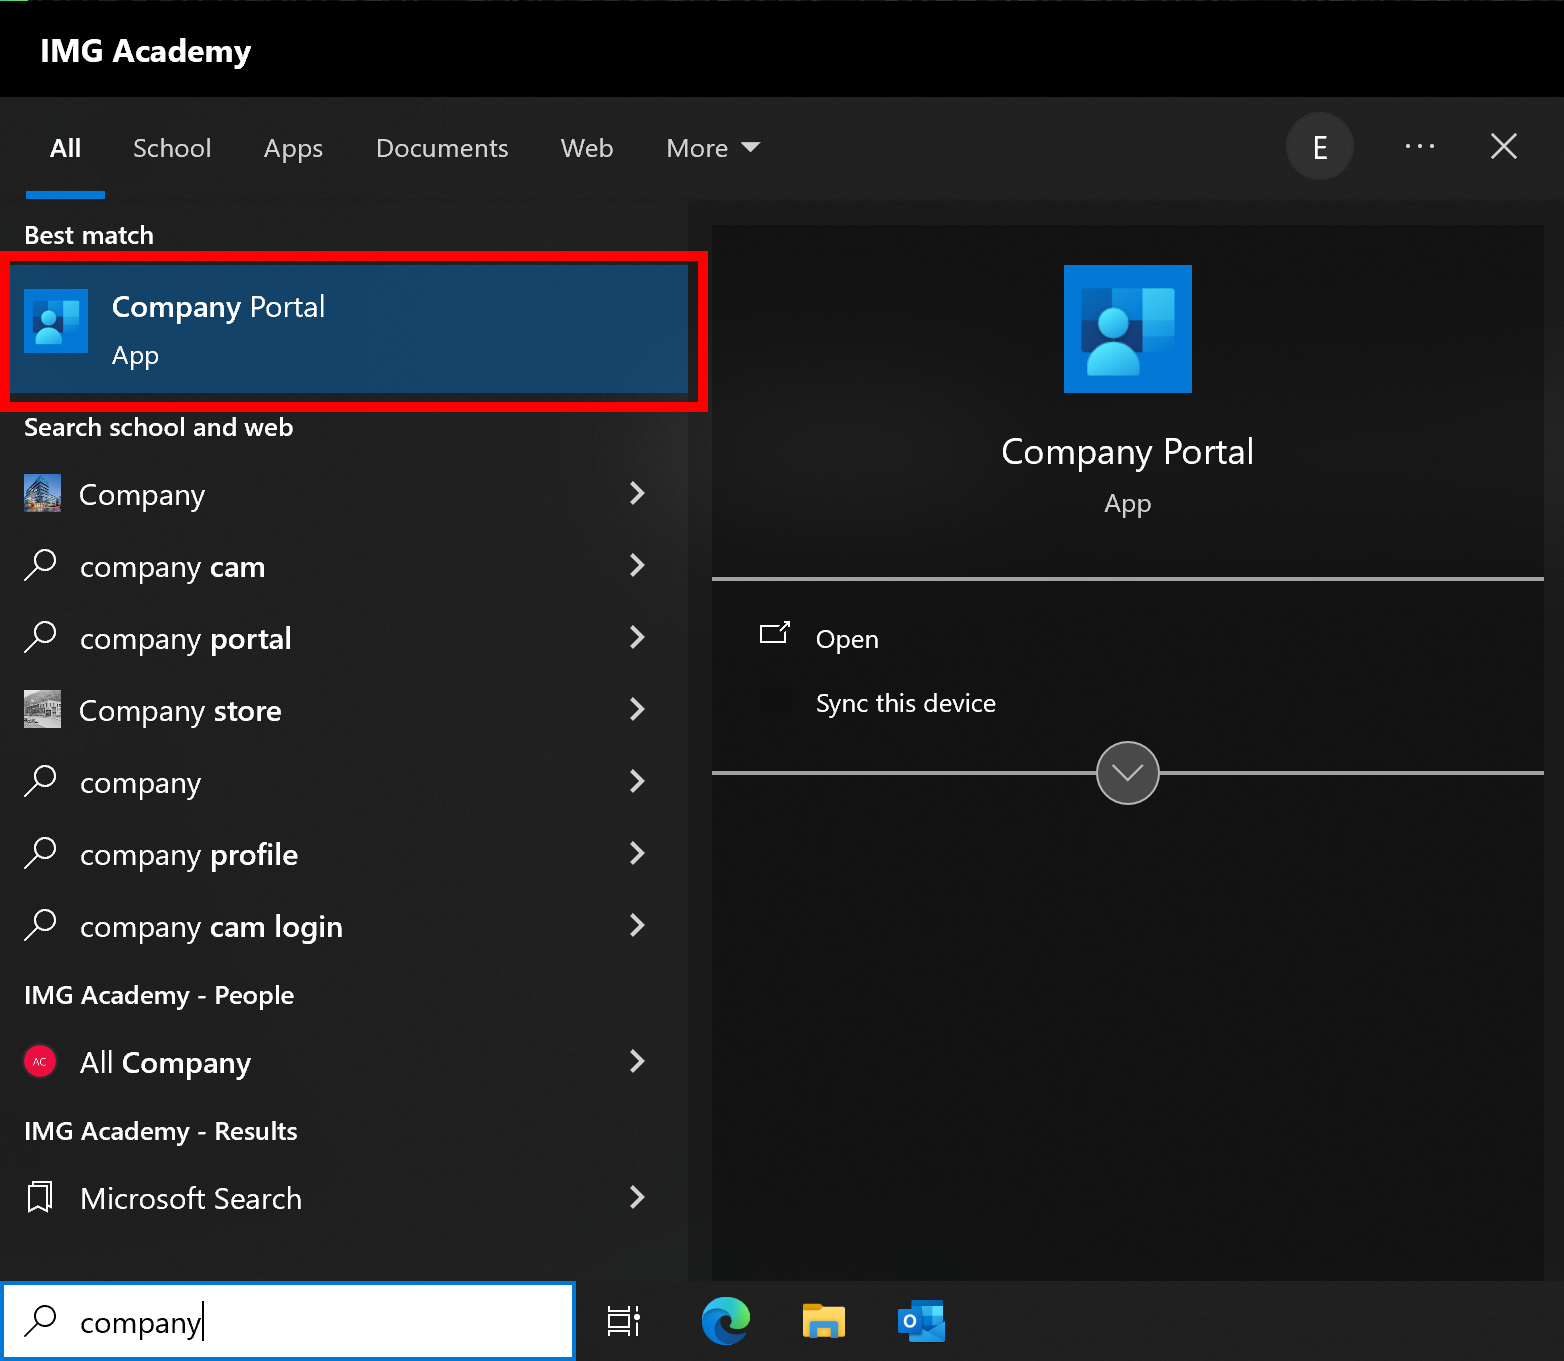This screenshot has height=1361, width=1564.
Task: Expand the Microsoft Search result arrow
Action: pyautogui.click(x=637, y=1197)
